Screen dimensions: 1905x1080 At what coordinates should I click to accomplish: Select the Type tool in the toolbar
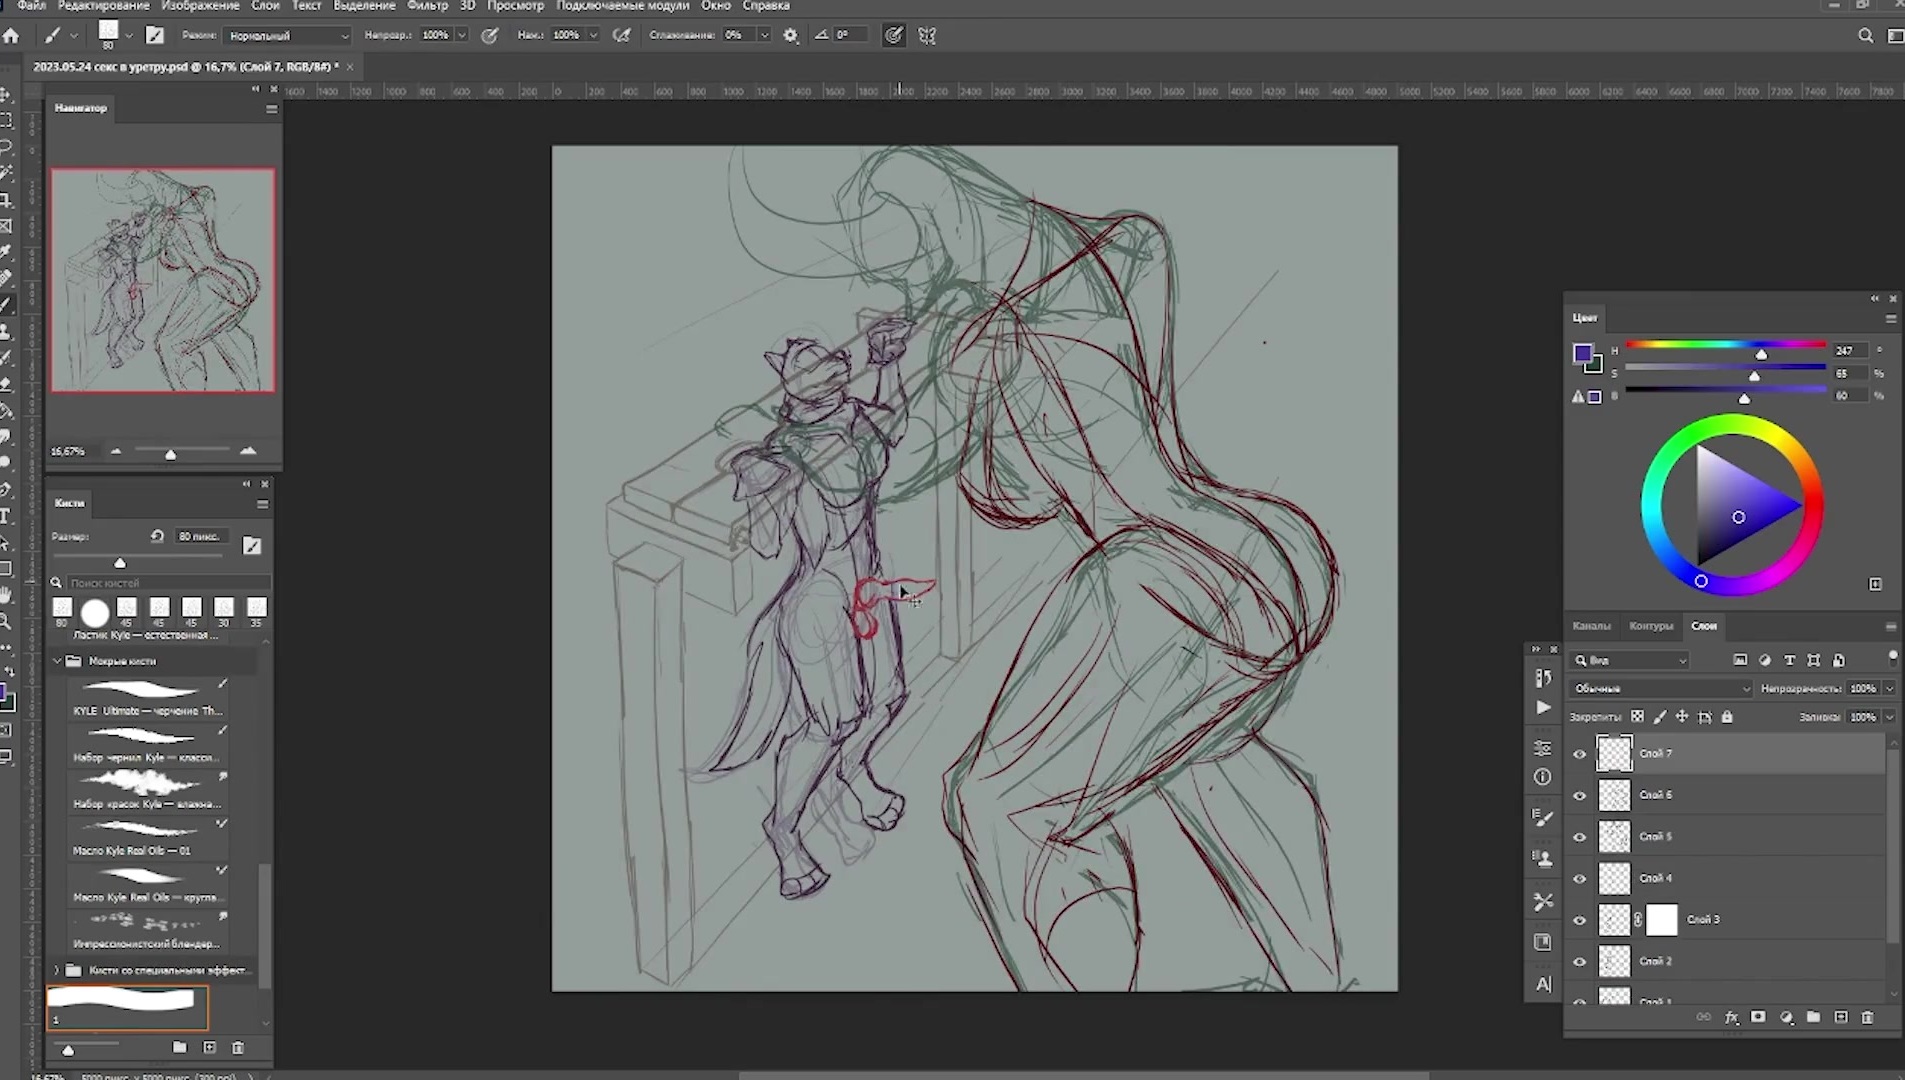point(6,516)
